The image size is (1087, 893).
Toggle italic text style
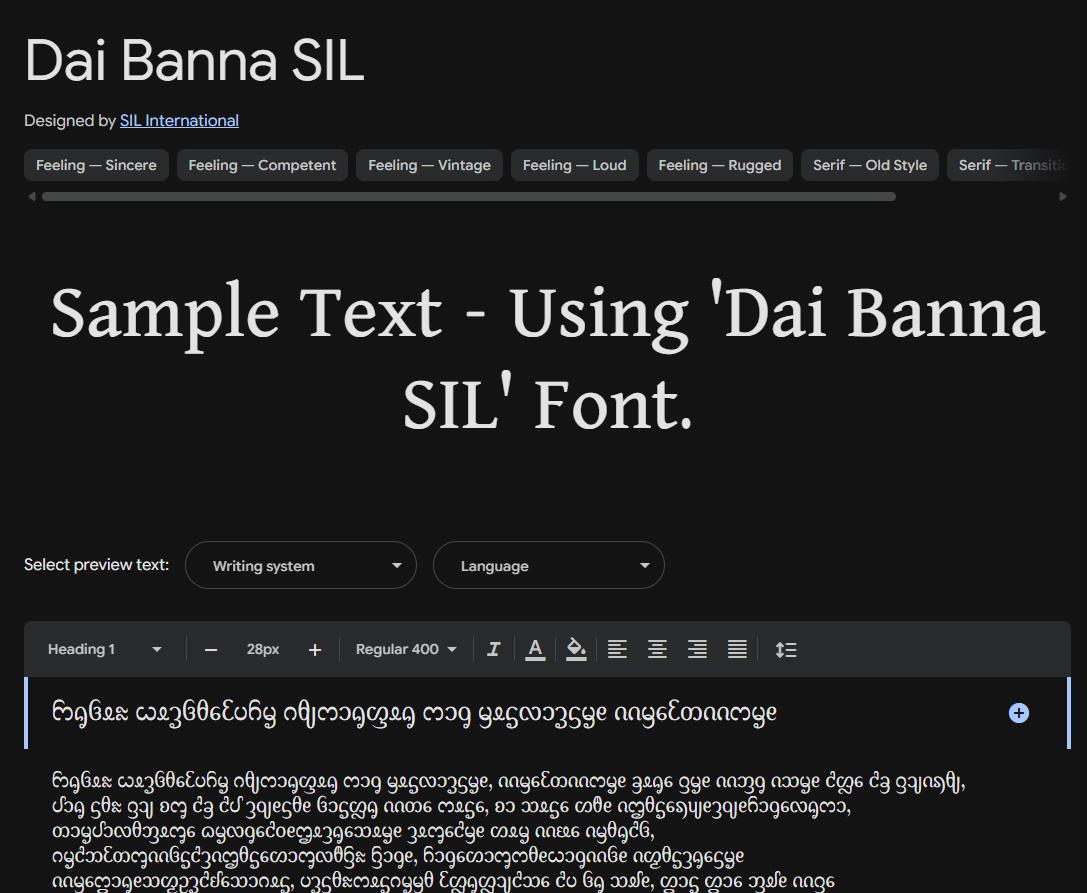coord(494,650)
